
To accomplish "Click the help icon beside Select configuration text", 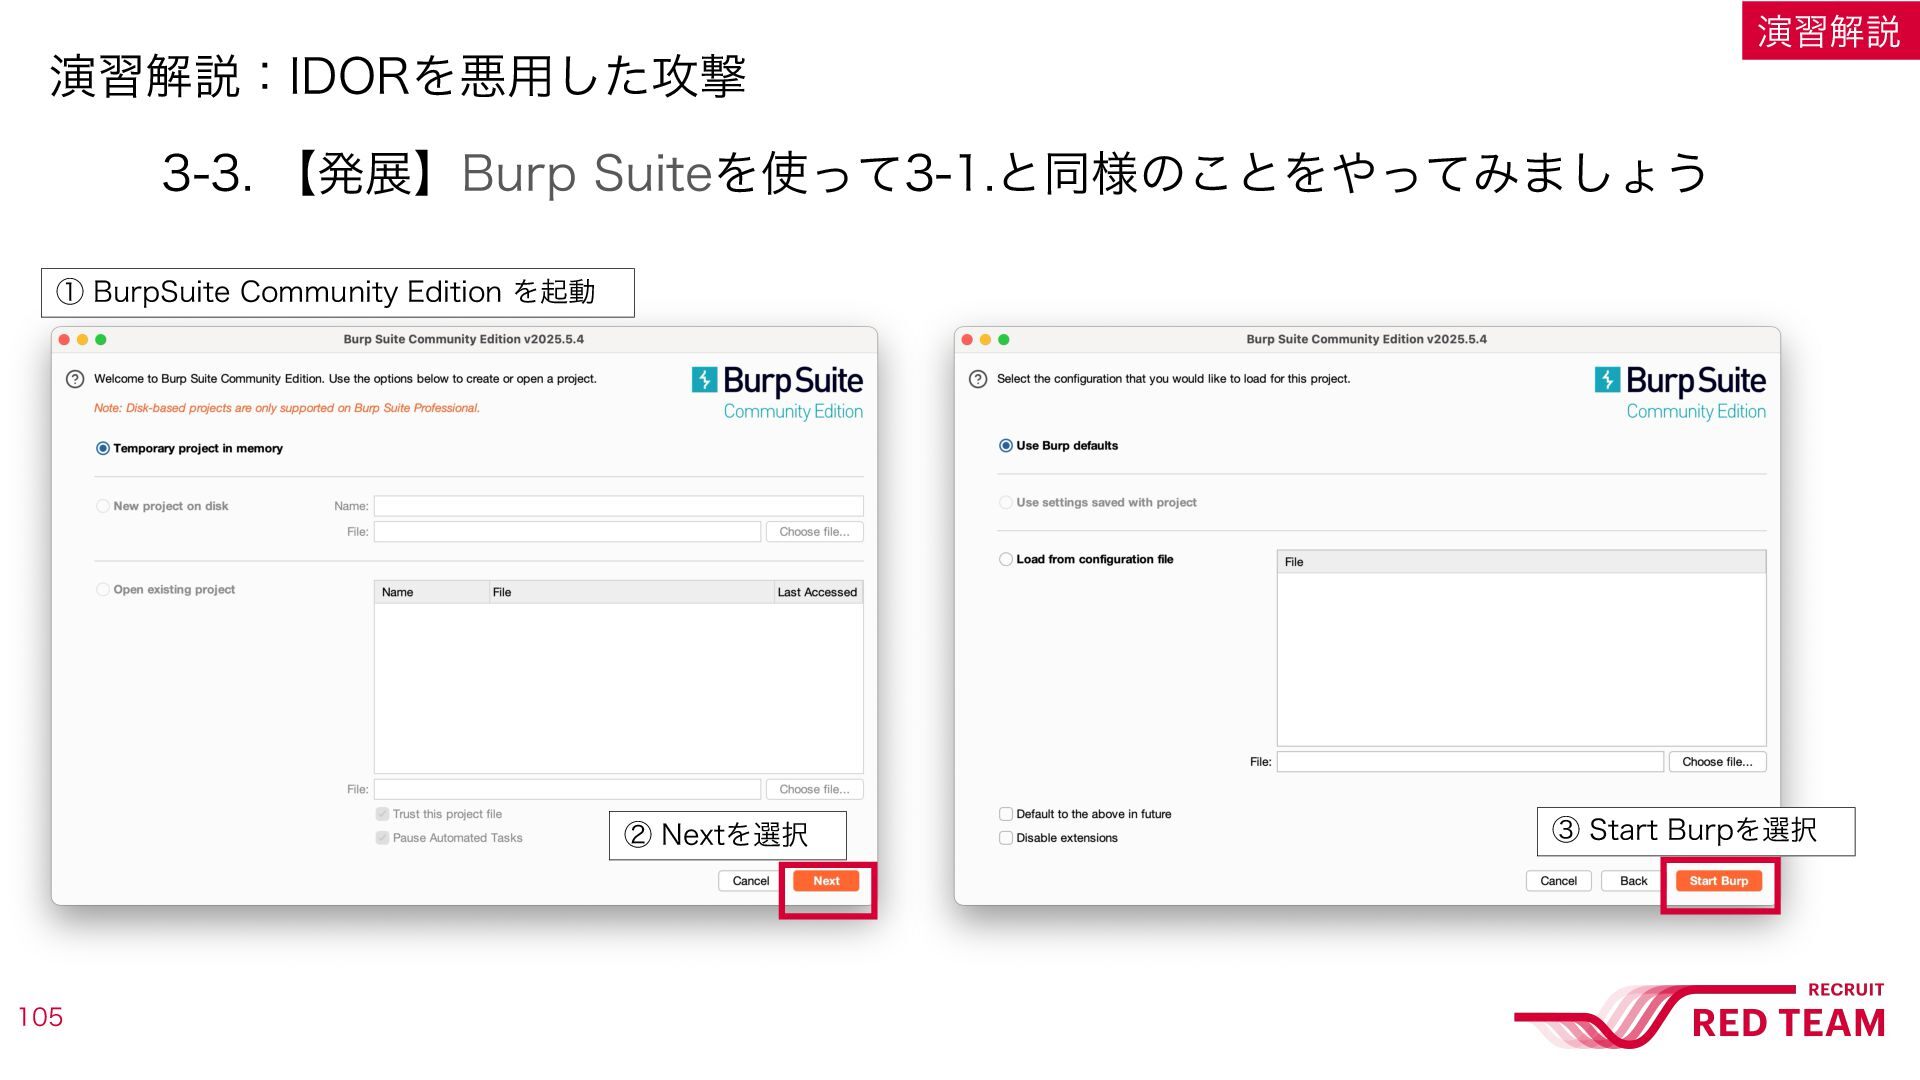I will [x=978, y=379].
